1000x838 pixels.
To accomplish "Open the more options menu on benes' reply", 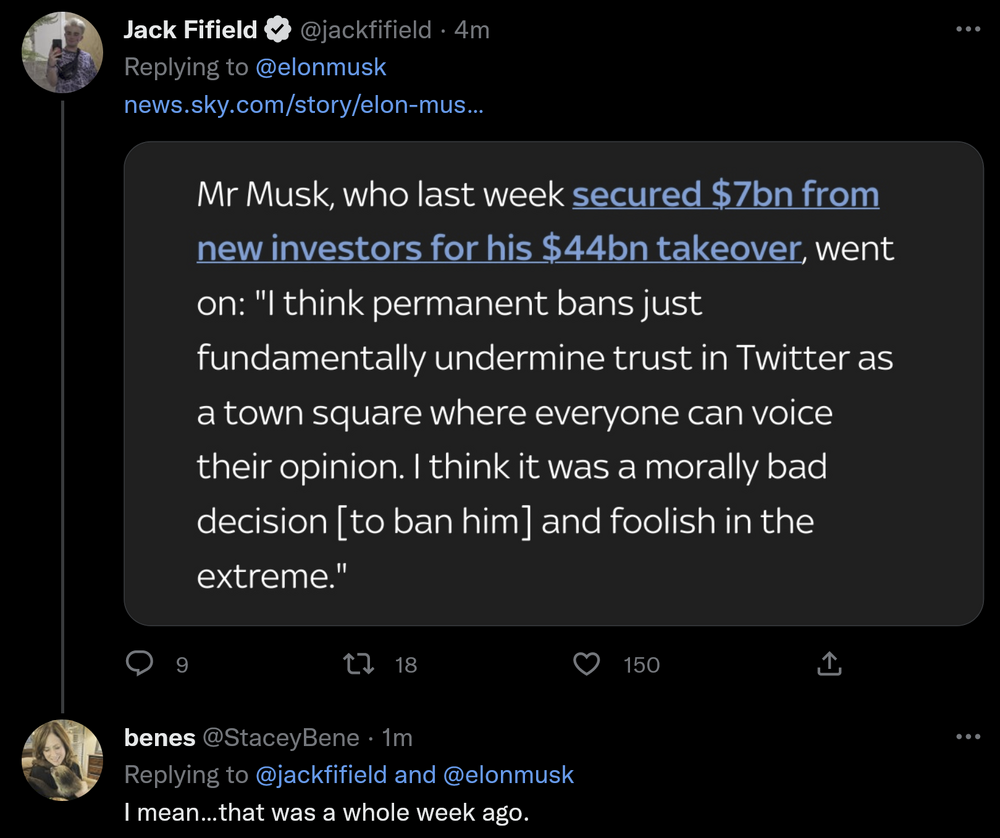I will [968, 737].
